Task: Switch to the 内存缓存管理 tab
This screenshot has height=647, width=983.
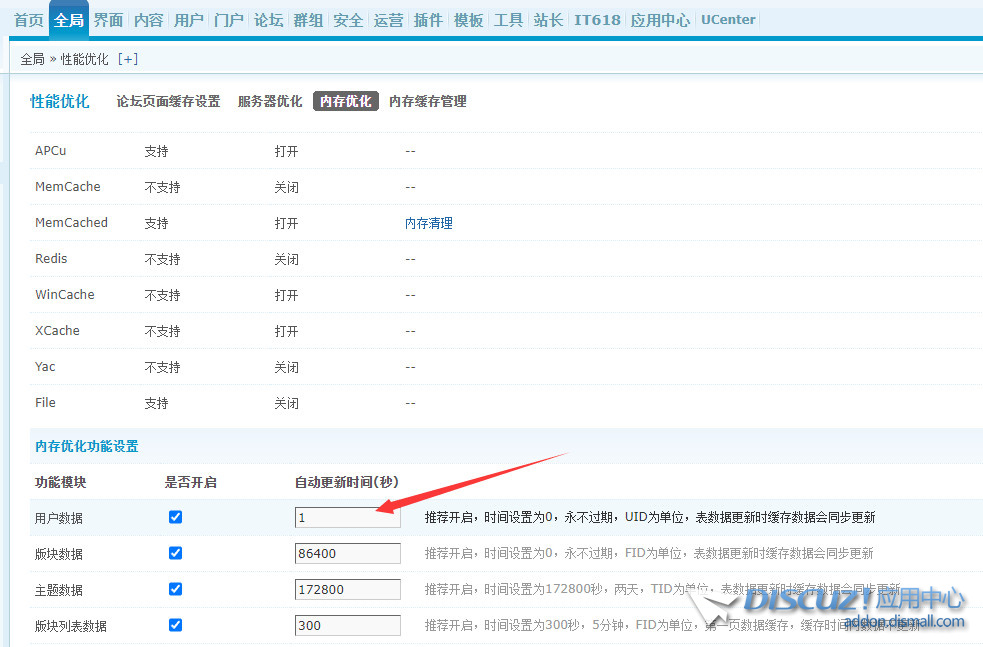Action: (x=427, y=101)
